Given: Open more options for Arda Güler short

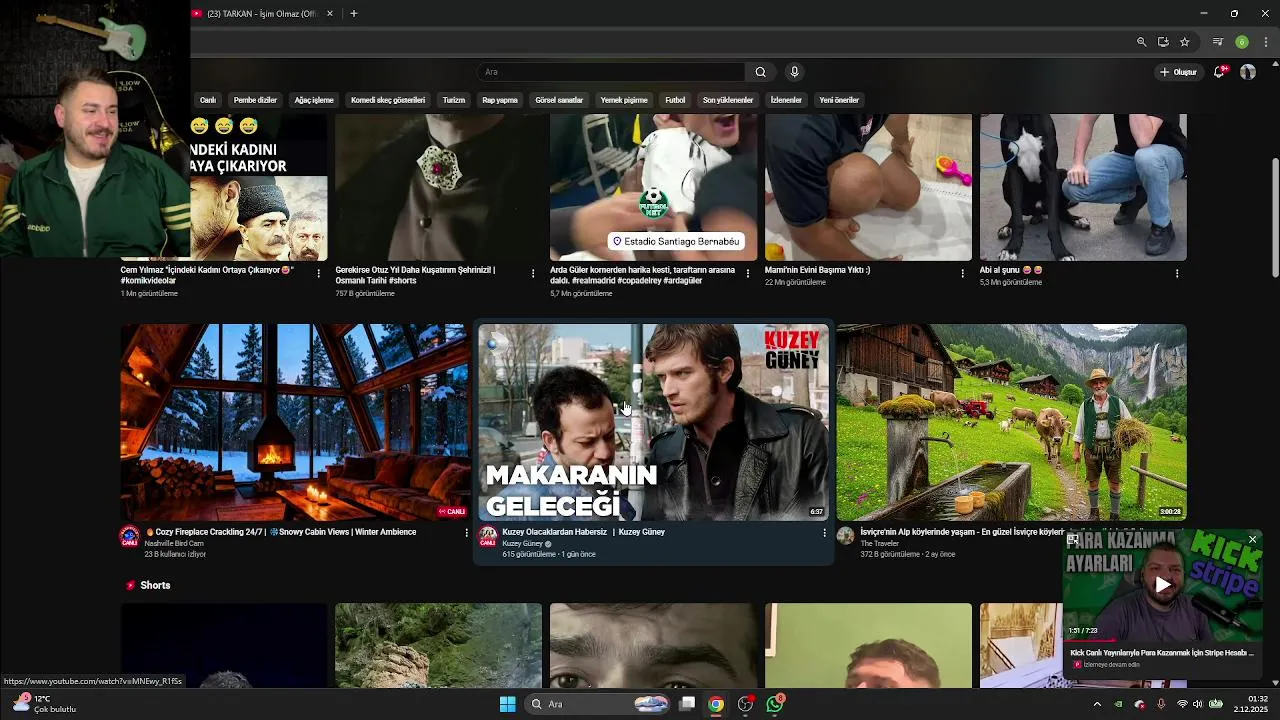Looking at the screenshot, I should (748, 273).
